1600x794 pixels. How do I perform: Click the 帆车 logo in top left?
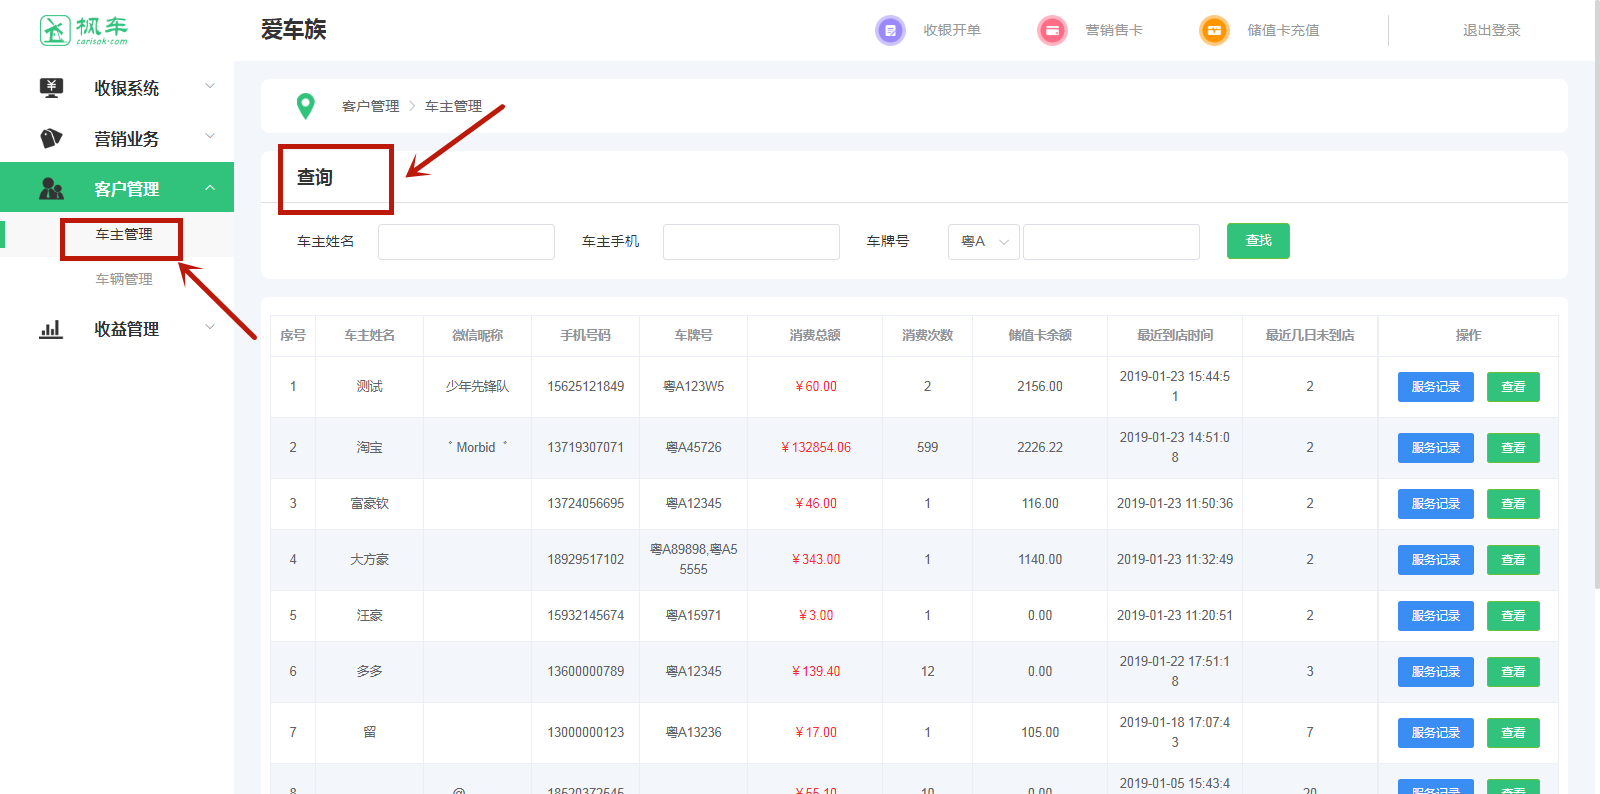[x=84, y=30]
